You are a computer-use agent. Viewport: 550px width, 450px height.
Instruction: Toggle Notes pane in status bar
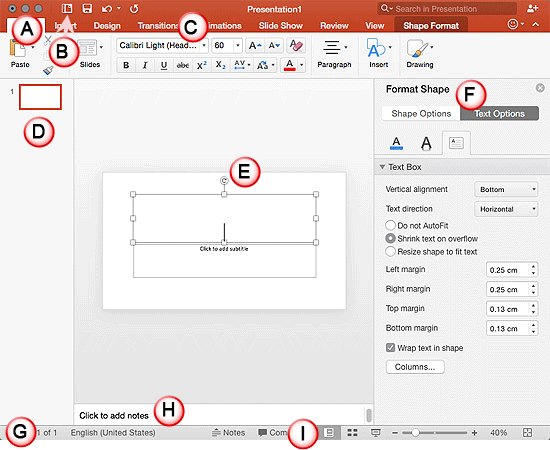click(229, 432)
